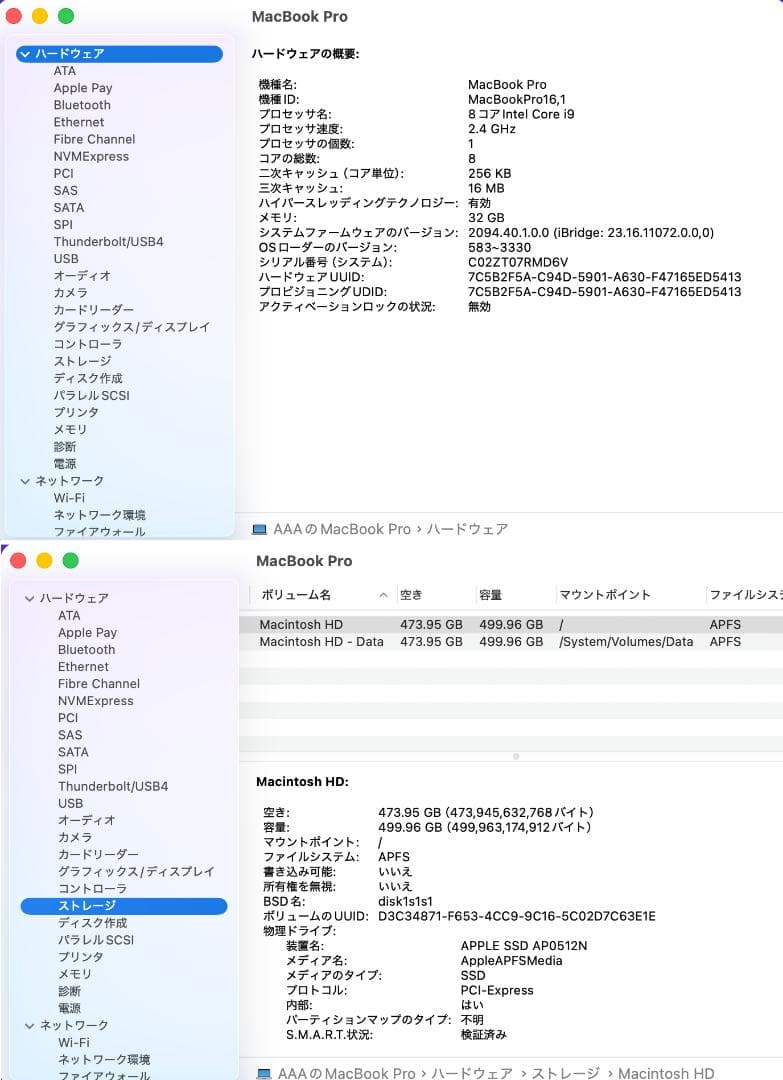Select カメラ in hardware overview window sidebar
This screenshot has height=1080, width=783.
coord(70,293)
